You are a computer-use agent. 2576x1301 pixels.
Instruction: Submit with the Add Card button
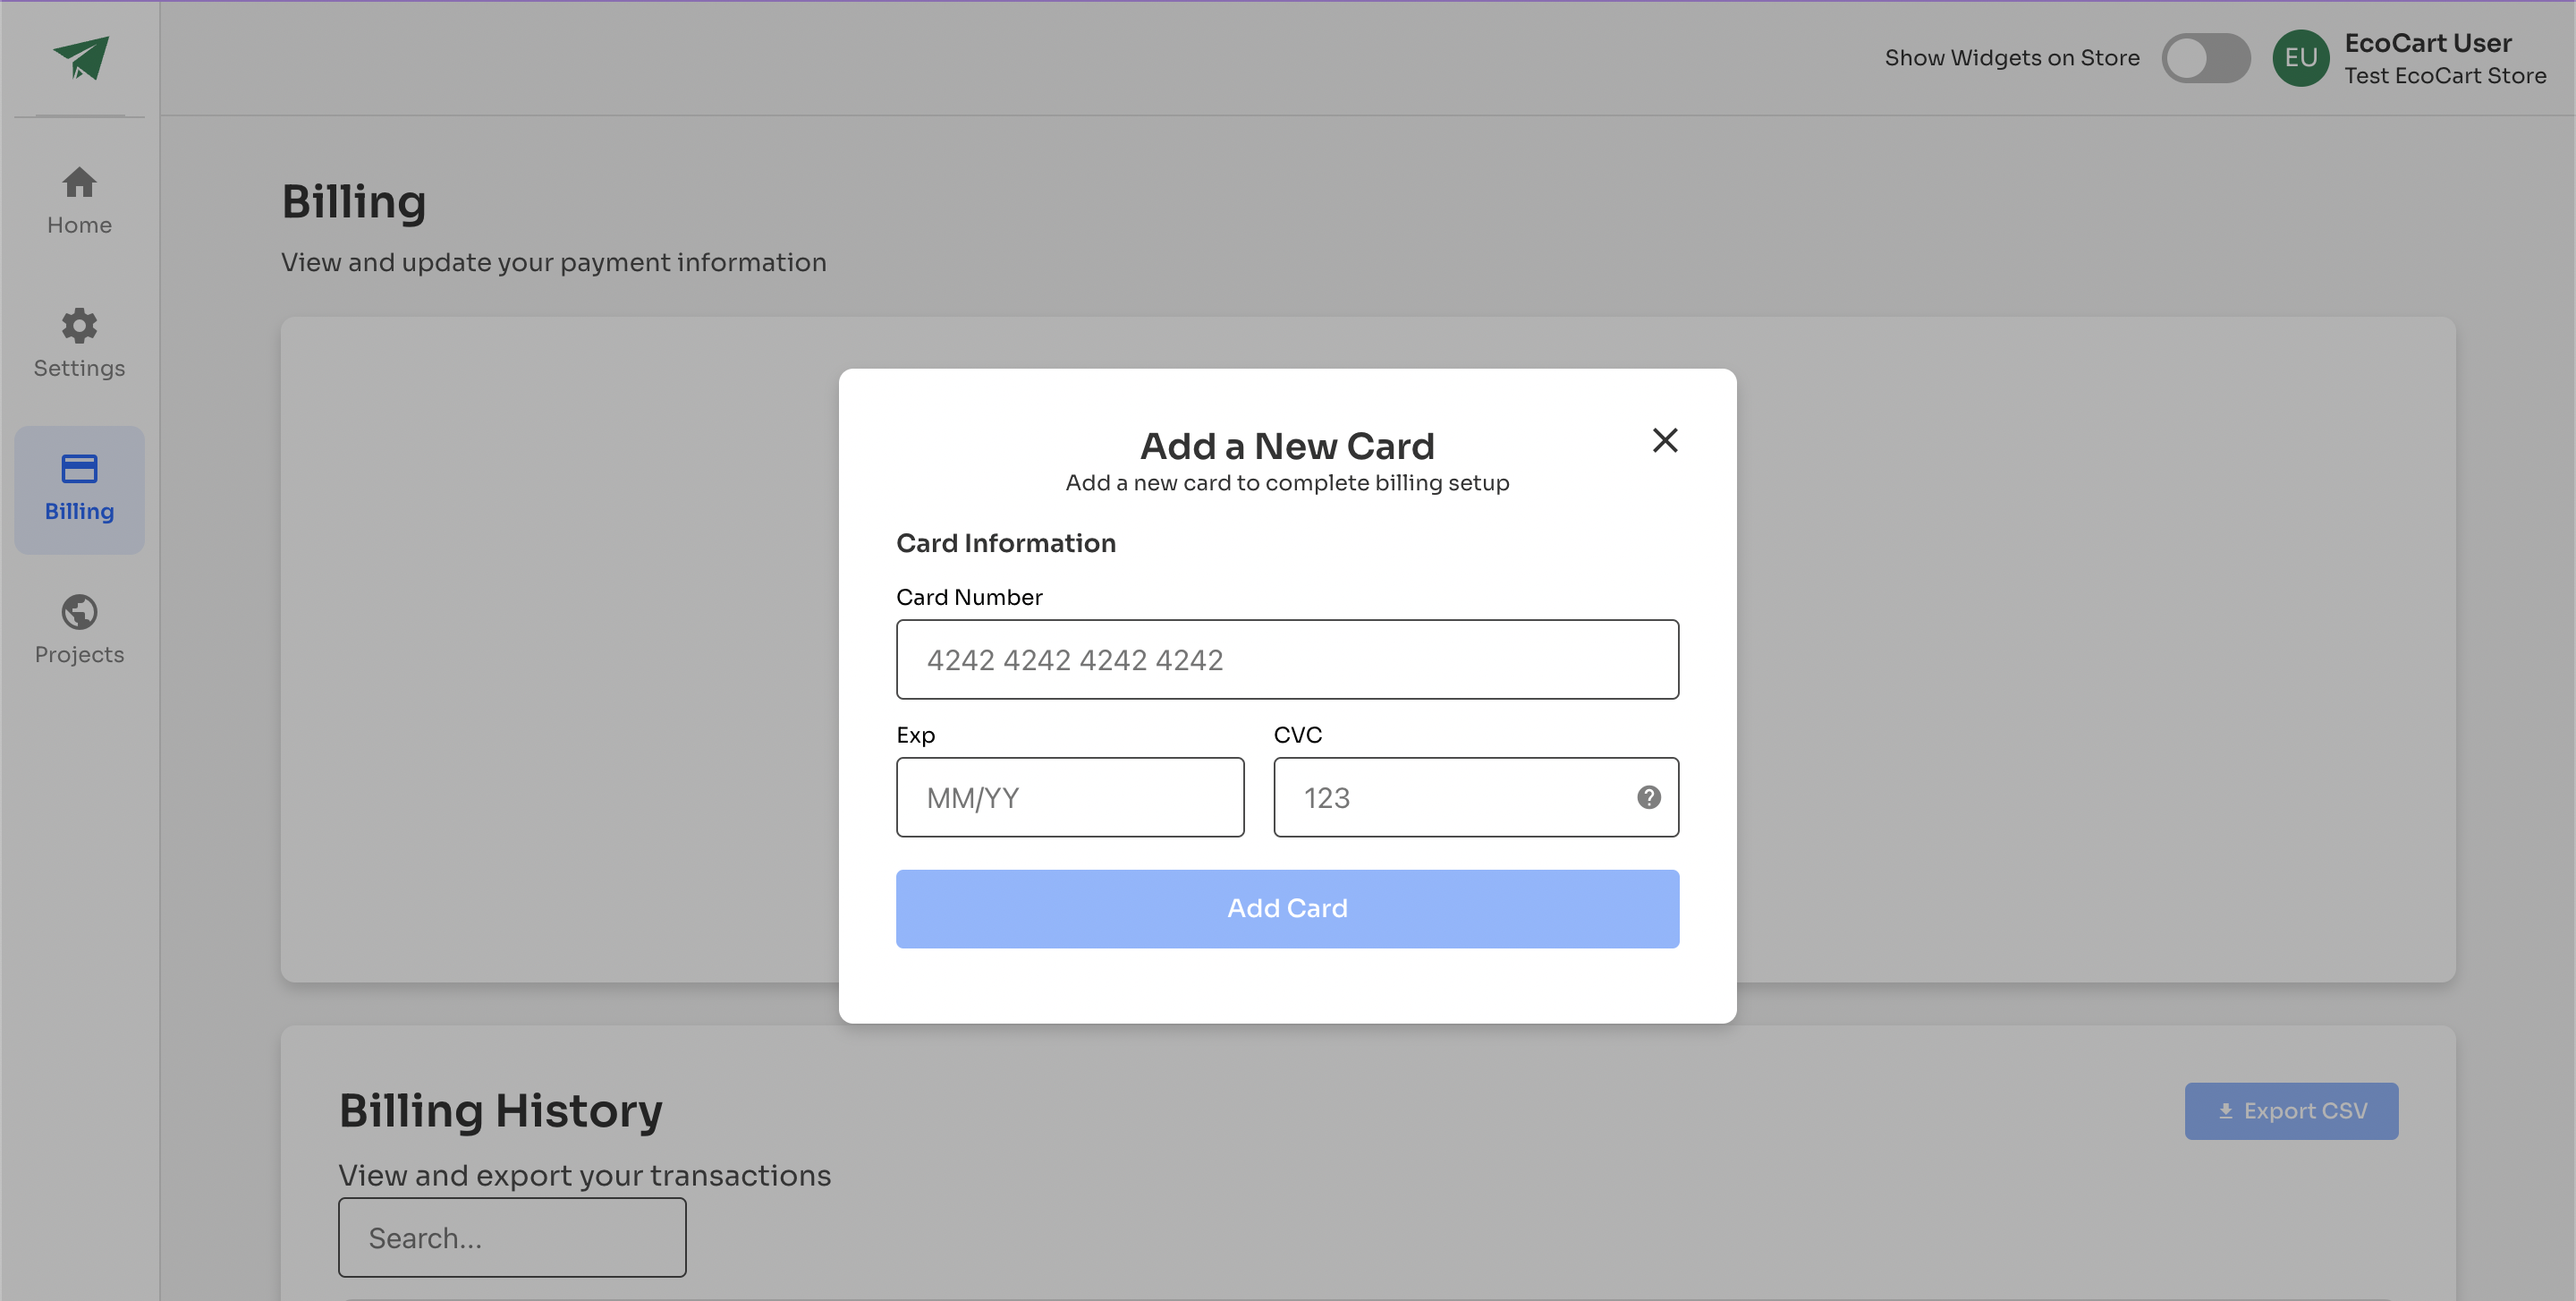(1287, 908)
